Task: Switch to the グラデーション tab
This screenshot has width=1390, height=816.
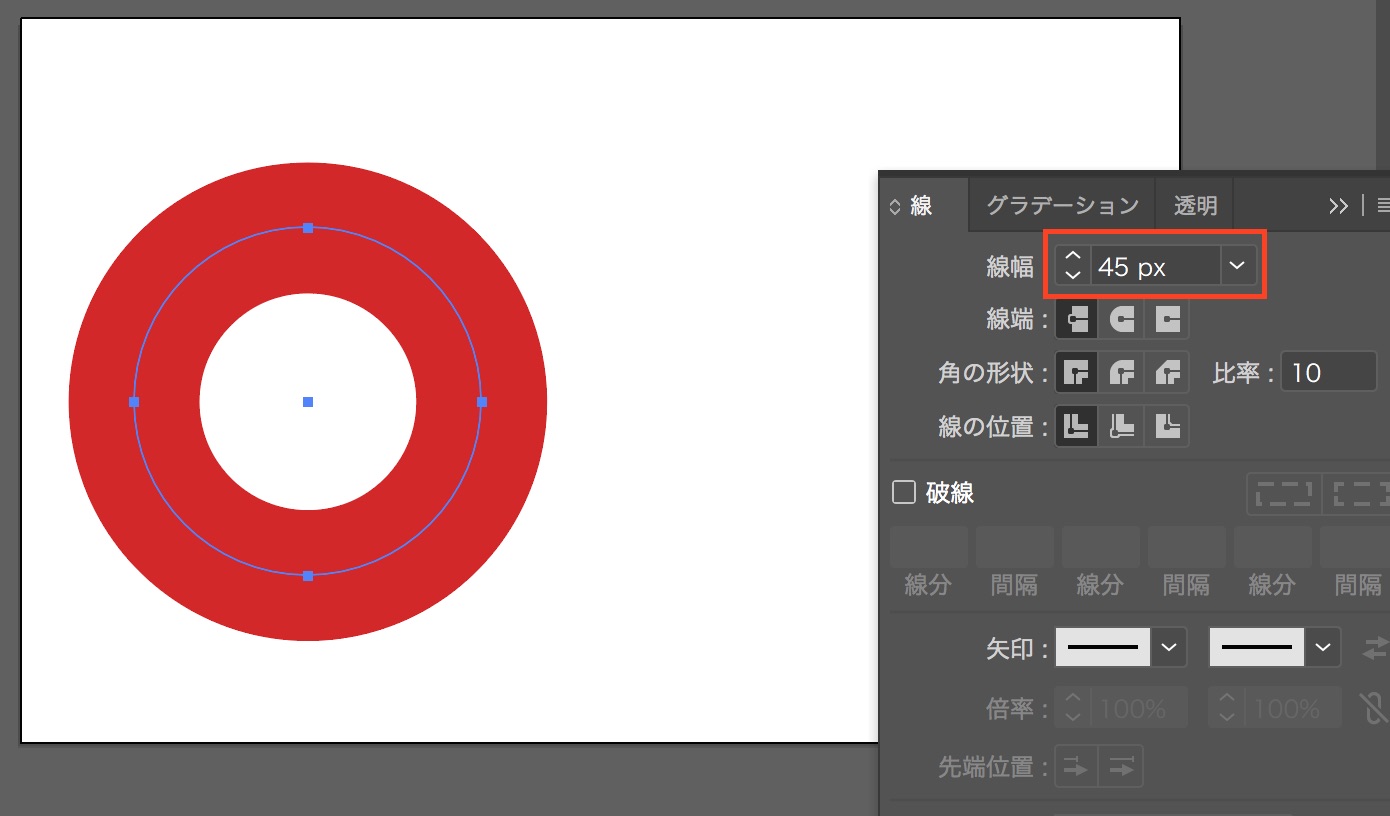Action: pyautogui.click(x=1062, y=206)
